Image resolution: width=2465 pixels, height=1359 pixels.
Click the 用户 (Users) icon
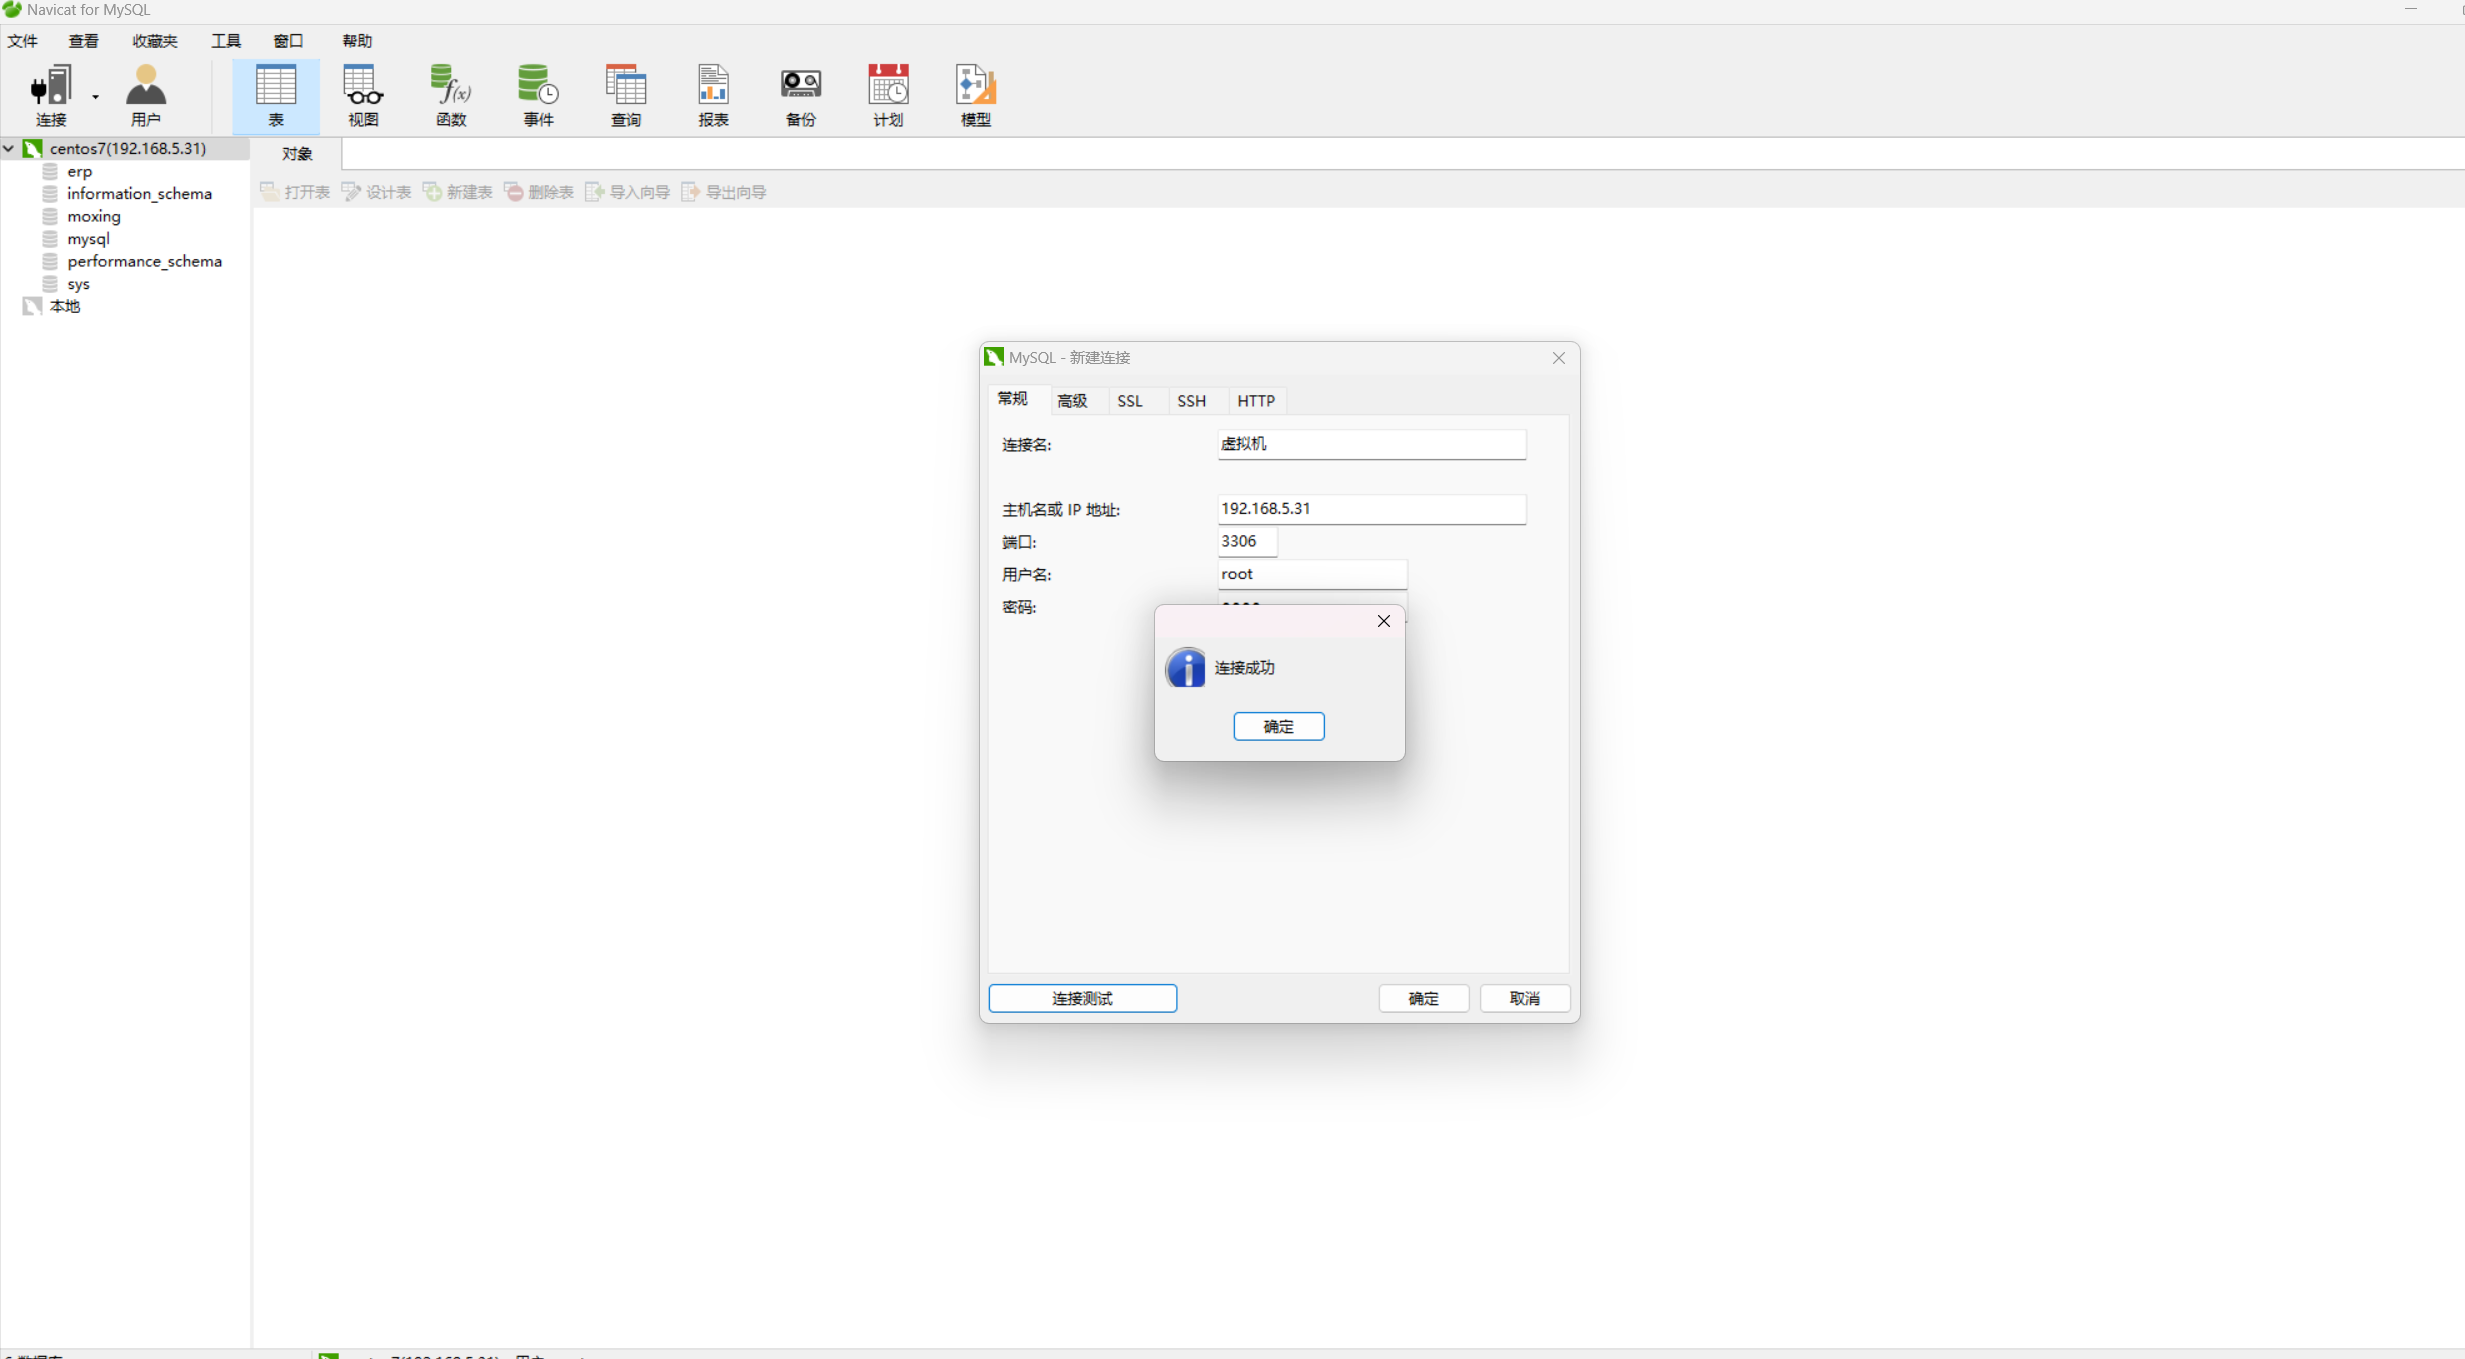[146, 95]
